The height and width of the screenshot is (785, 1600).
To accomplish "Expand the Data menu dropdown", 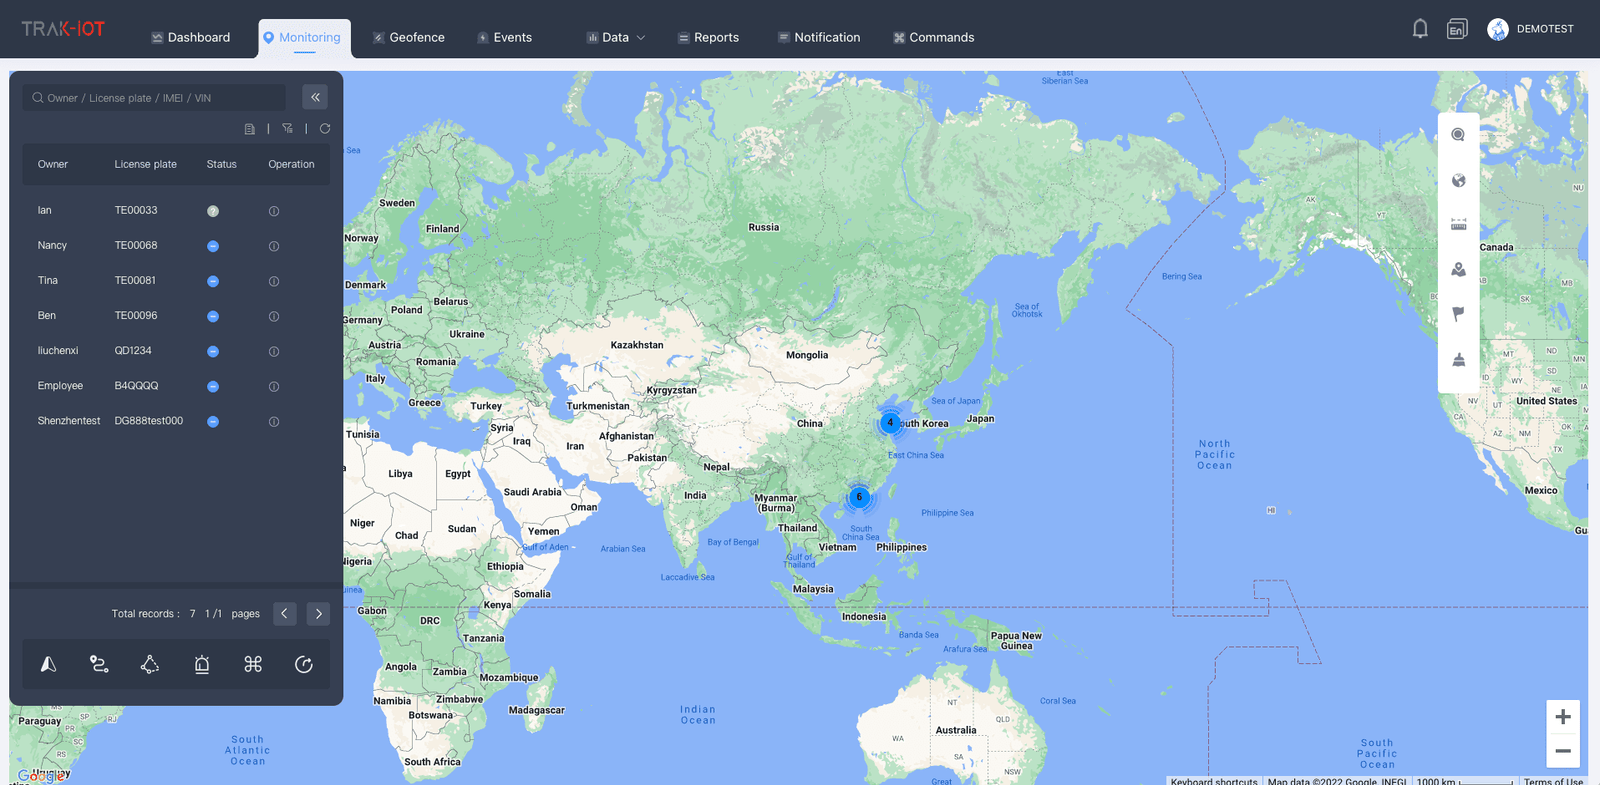I will click(616, 38).
